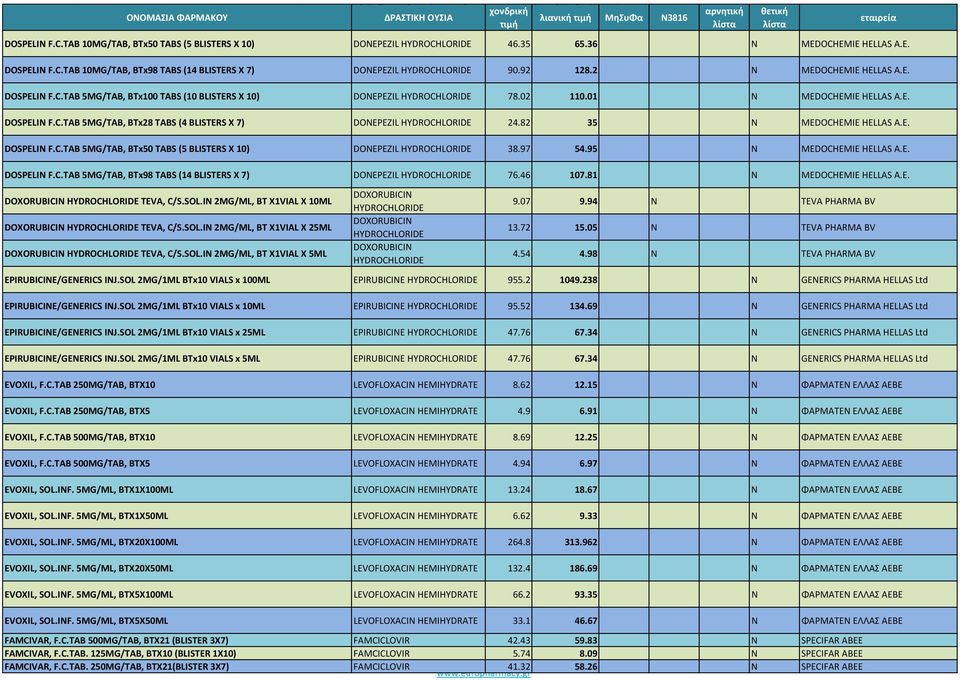
Task: Select retail price 4.98
Action: pos(588,254)
